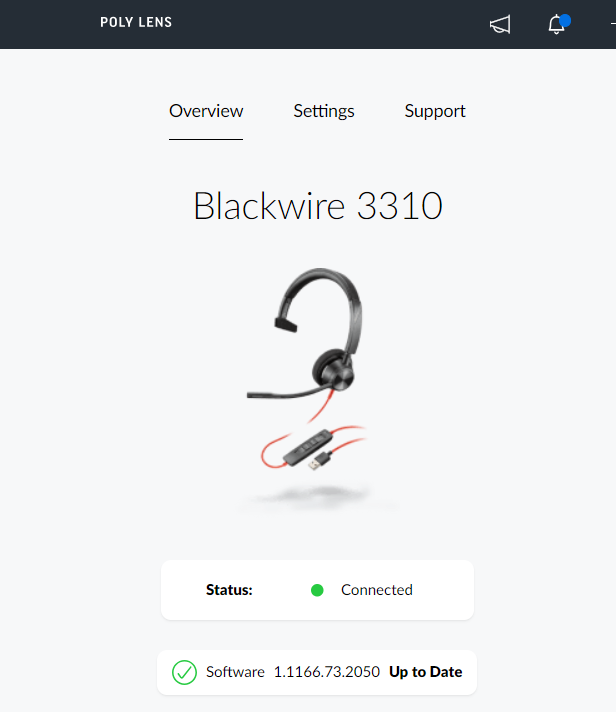The height and width of the screenshot is (712, 616).
Task: Click the green Connected status dot
Action: [x=317, y=590]
